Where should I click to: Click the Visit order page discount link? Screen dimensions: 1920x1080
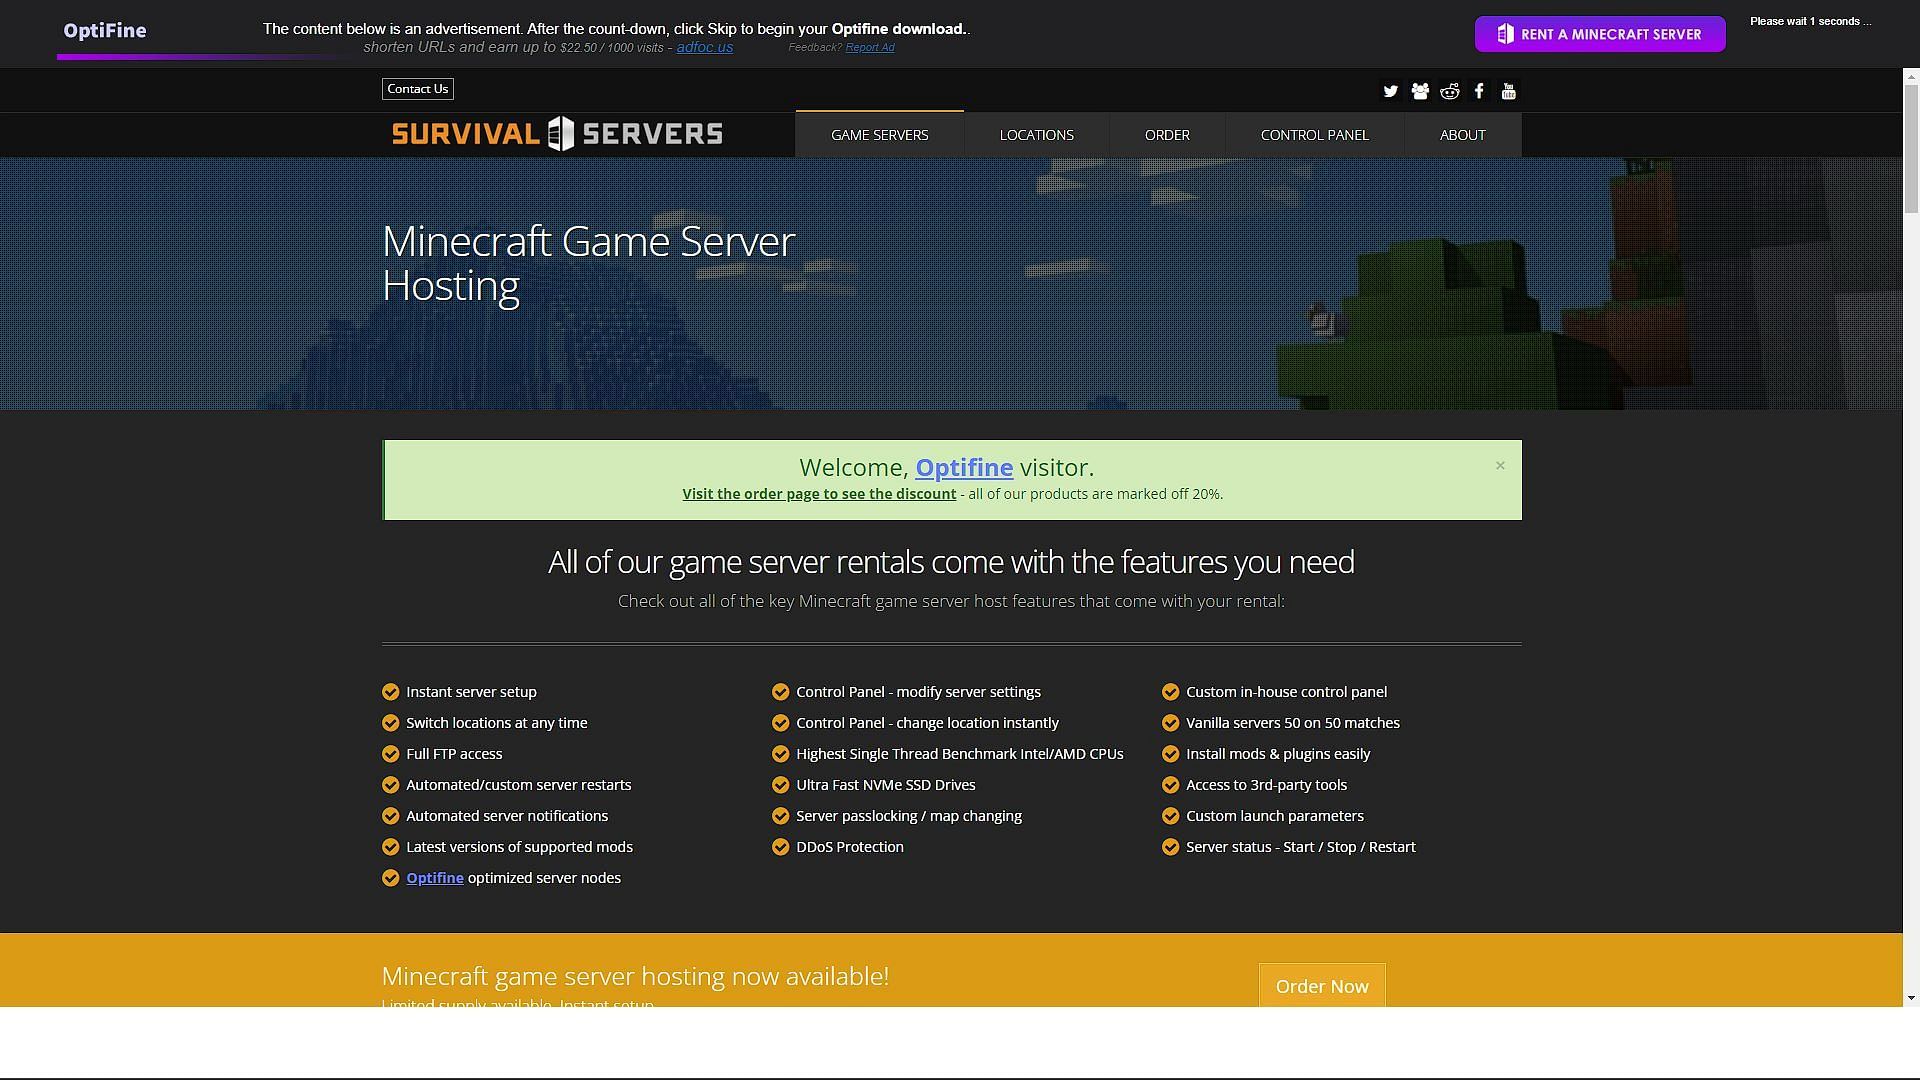819,493
